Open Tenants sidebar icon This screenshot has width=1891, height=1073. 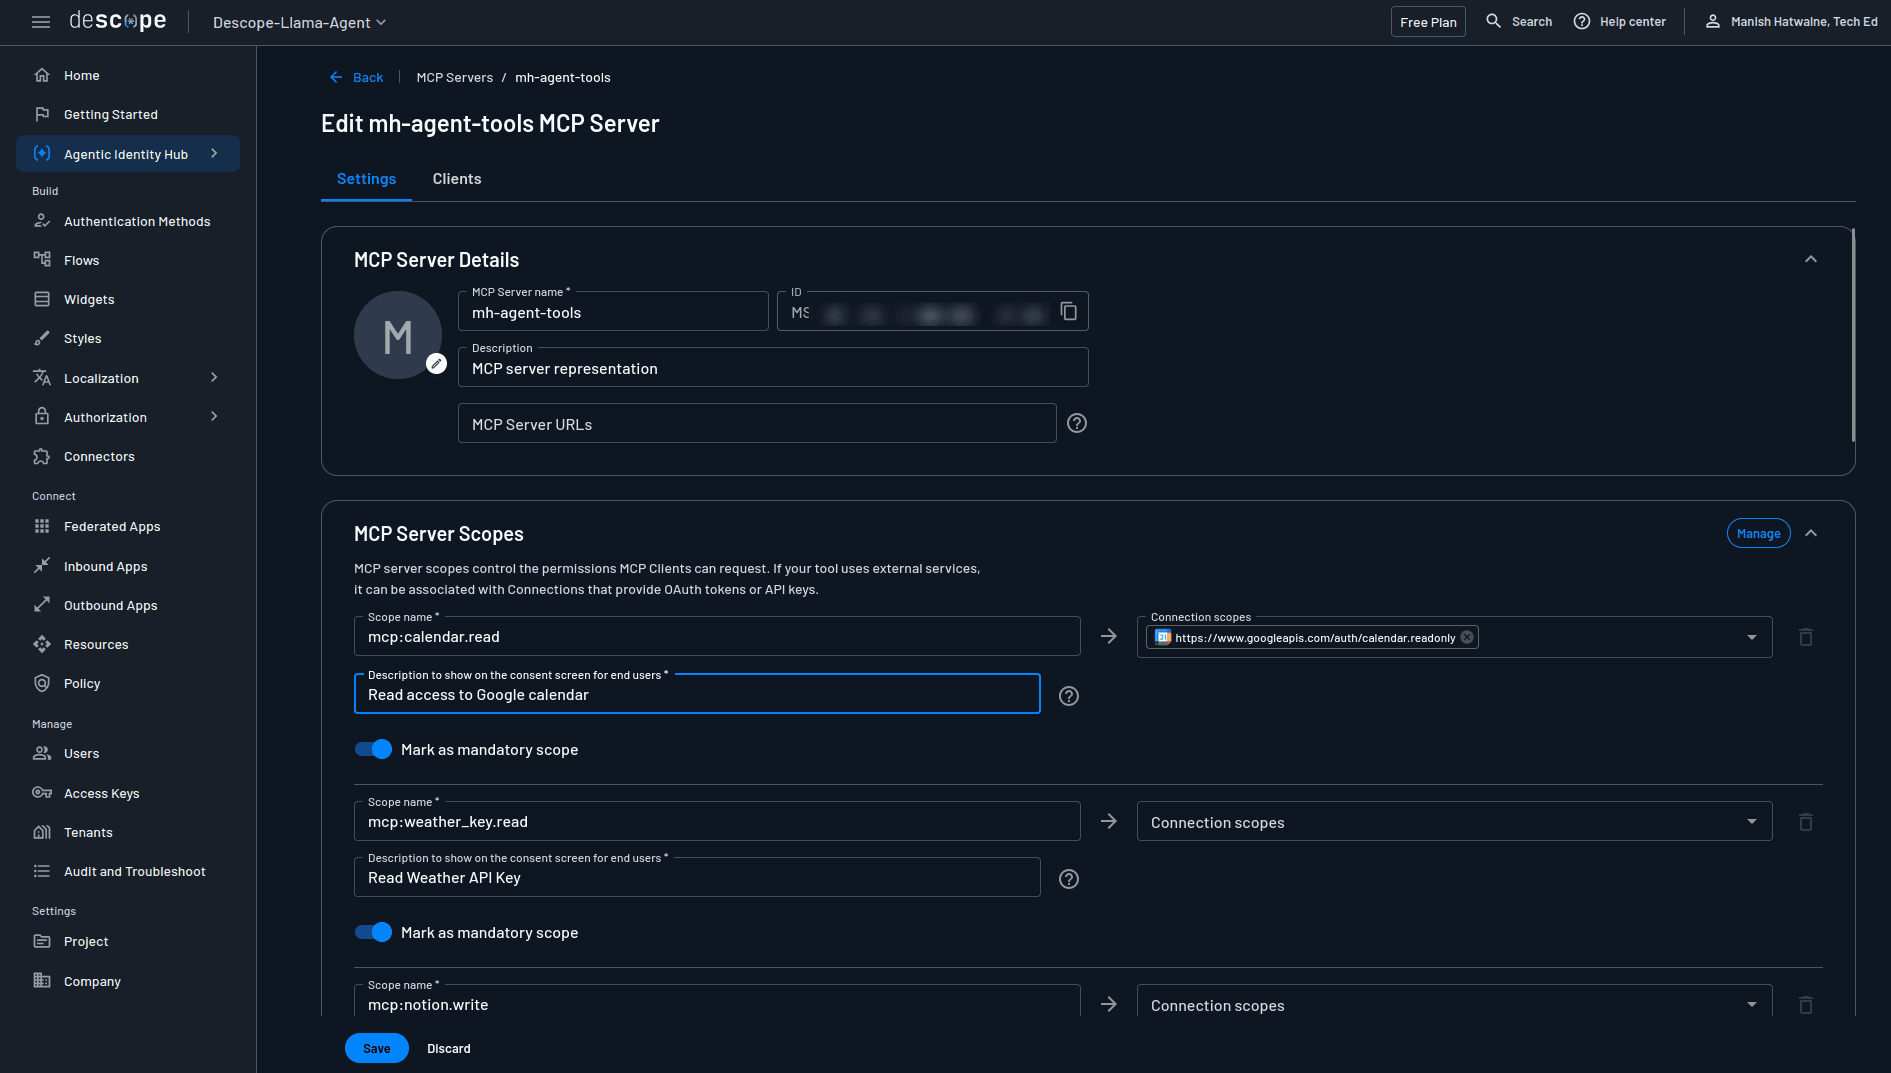42,832
